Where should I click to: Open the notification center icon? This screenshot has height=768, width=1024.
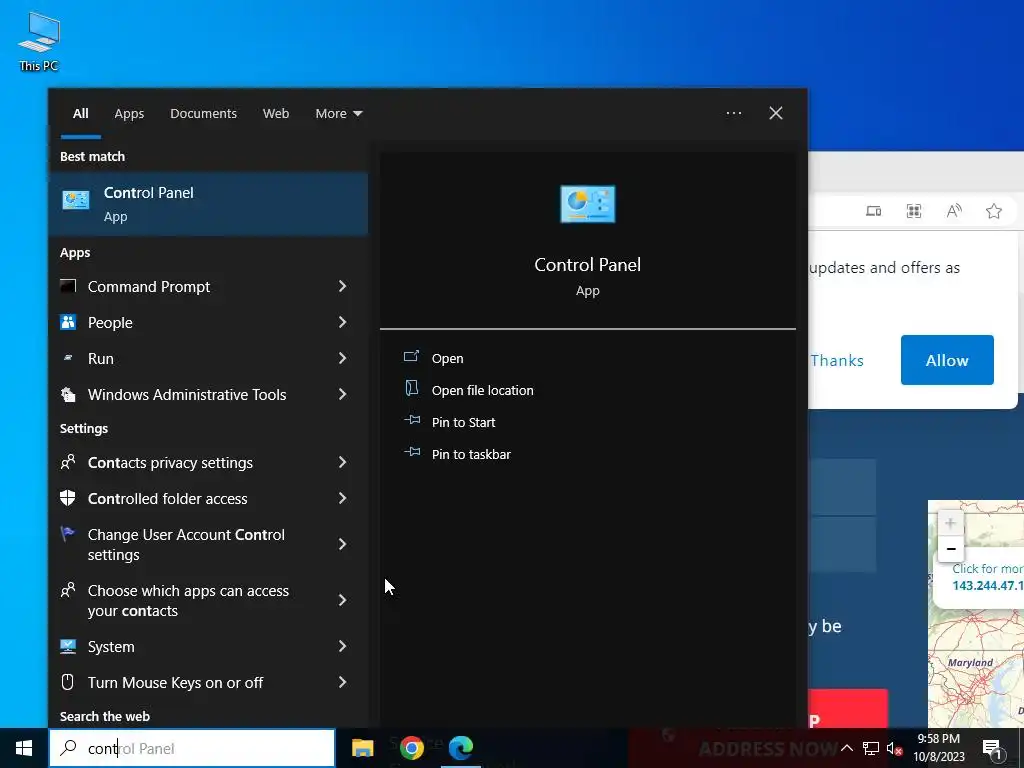pyautogui.click(x=992, y=748)
